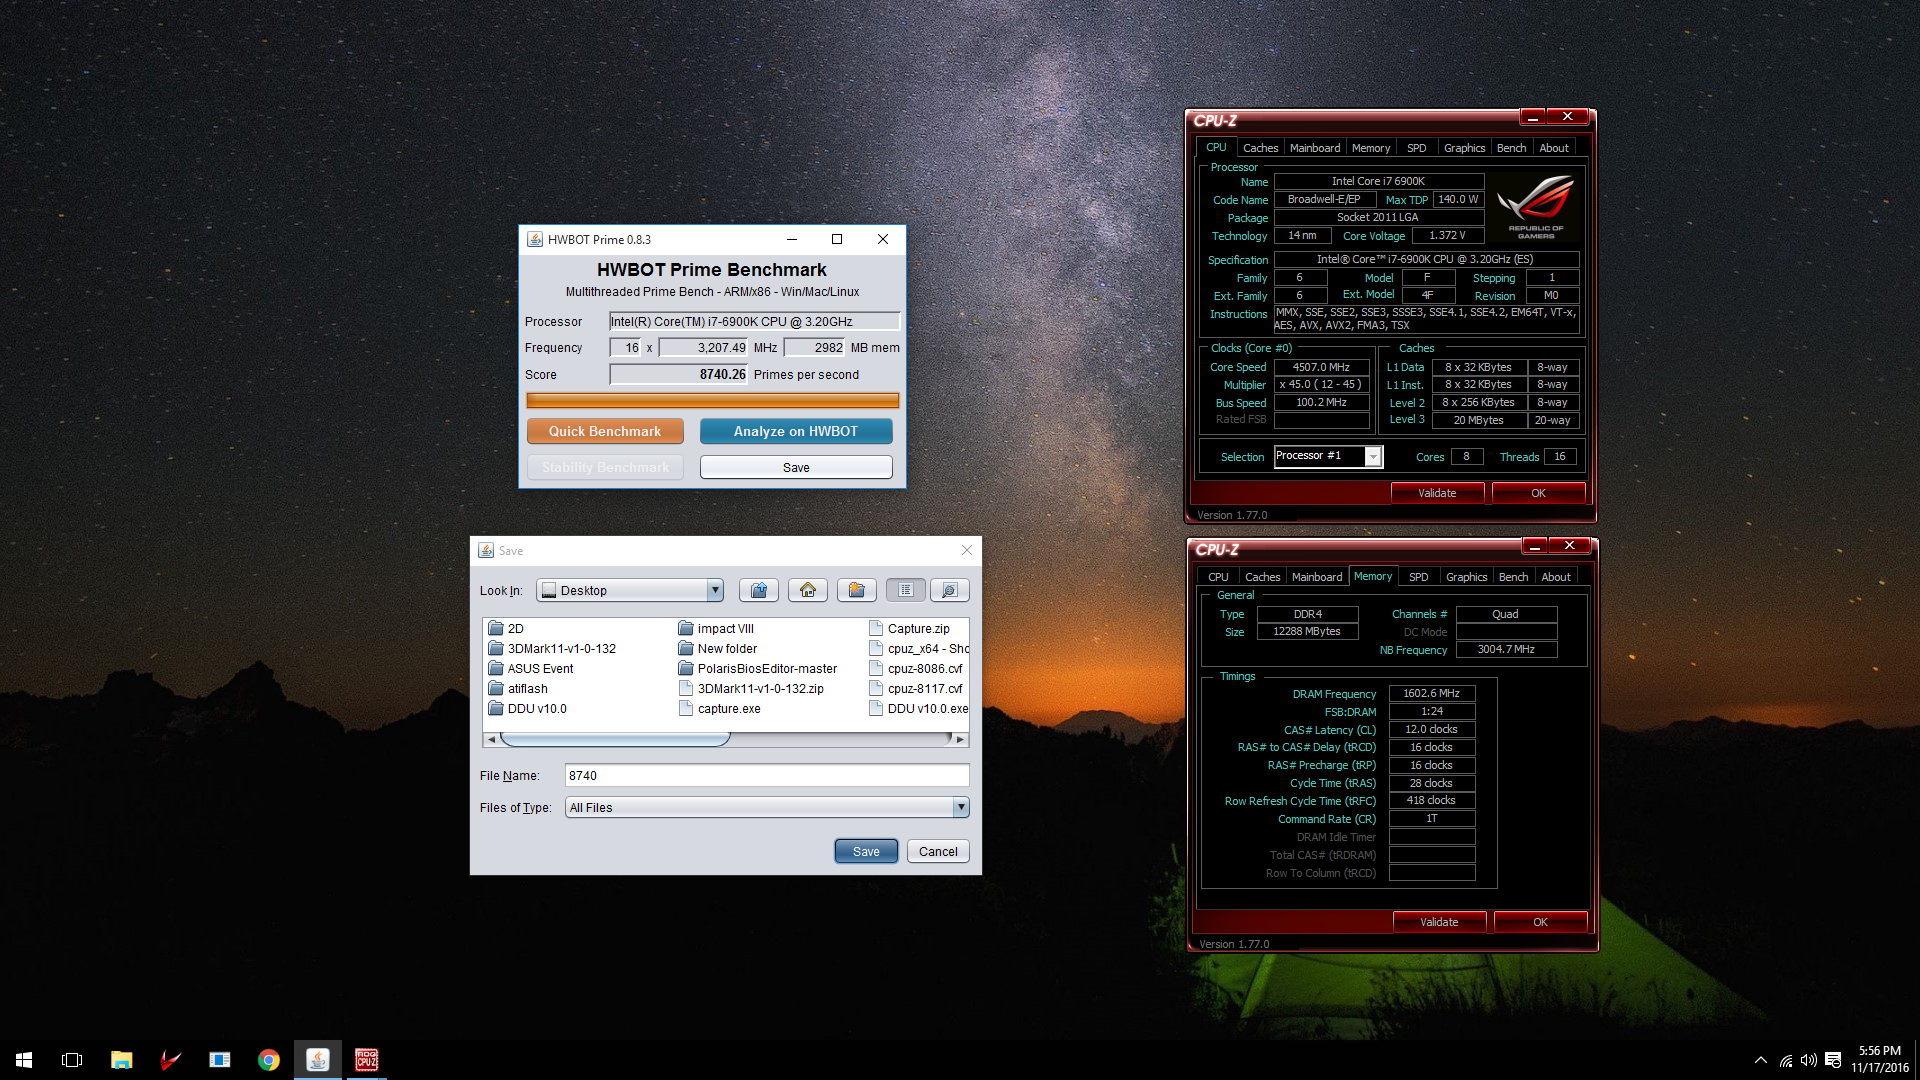Open File Explorer from the taskbar
This screenshot has width=1920, height=1080.
[x=121, y=1060]
